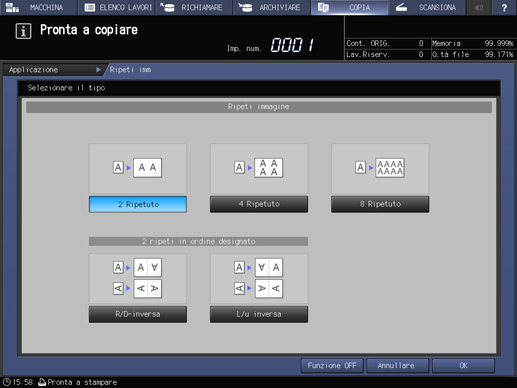Click the R/D-inversa layout diagram

click(138, 278)
